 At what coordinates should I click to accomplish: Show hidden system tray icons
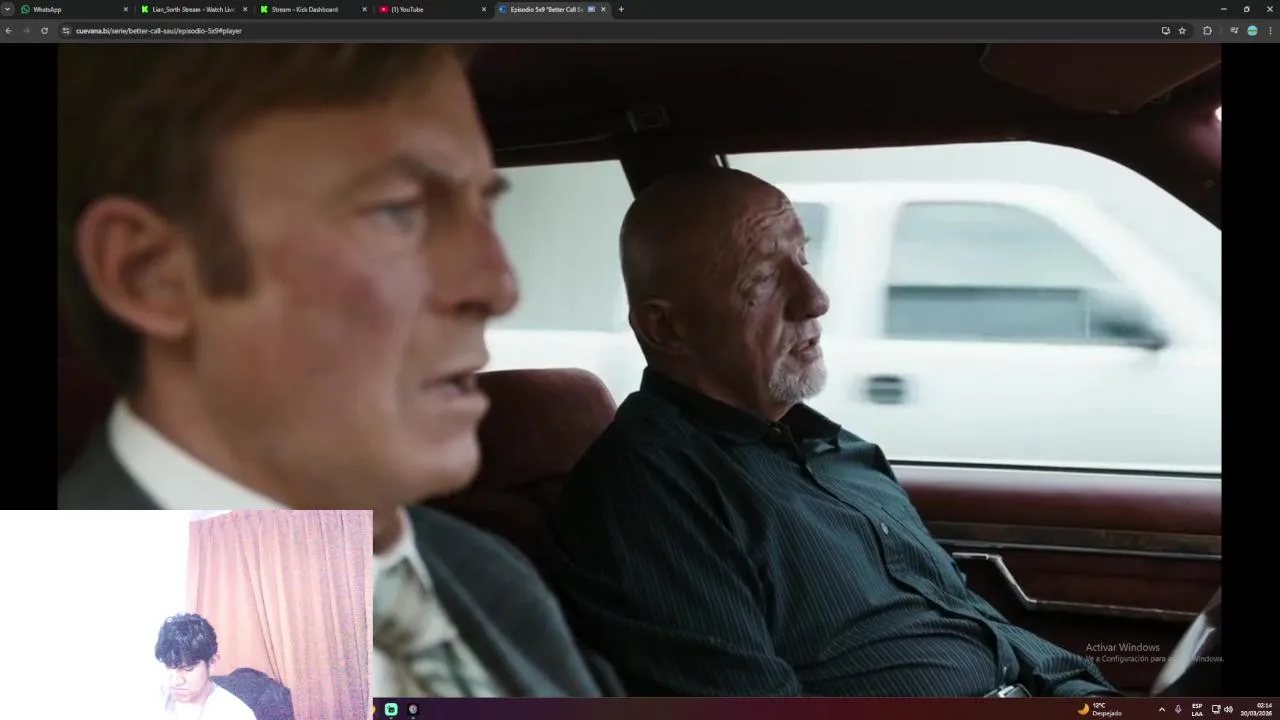(1161, 709)
